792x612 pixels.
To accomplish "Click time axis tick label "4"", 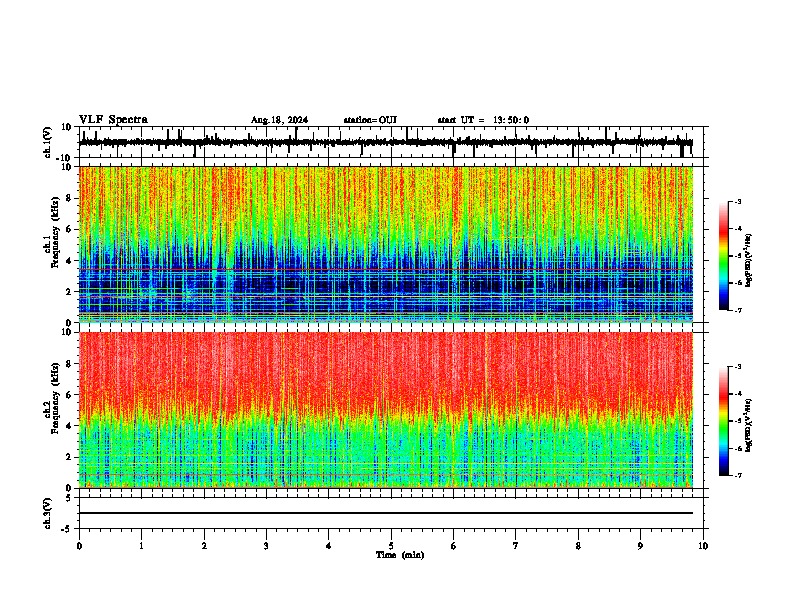I will [x=329, y=546].
